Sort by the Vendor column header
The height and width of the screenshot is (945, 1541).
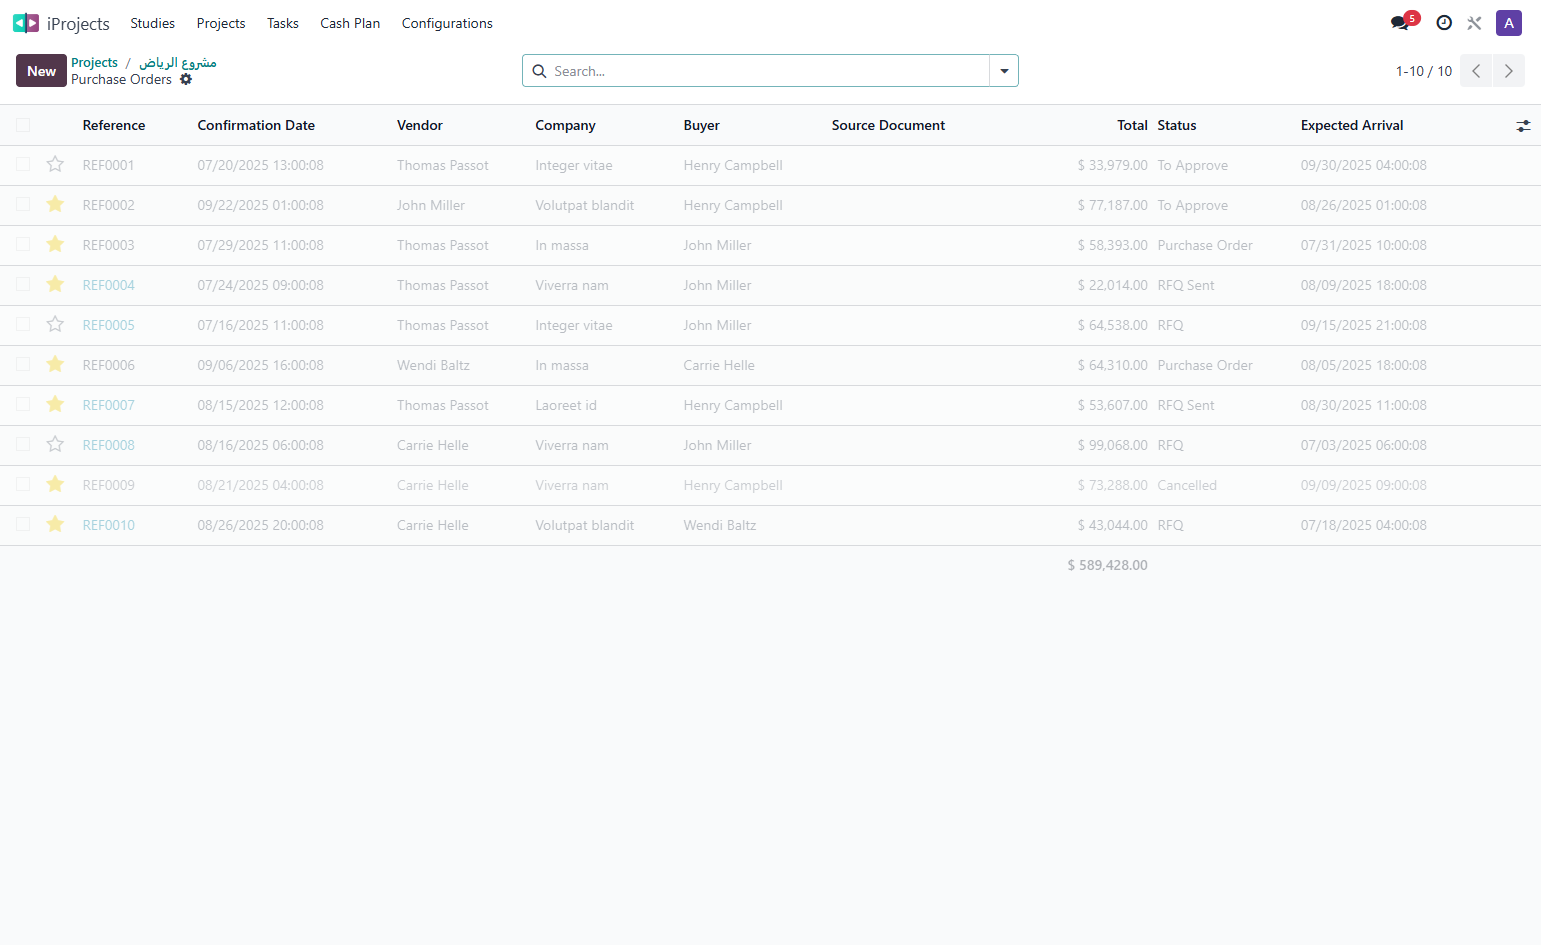420,125
